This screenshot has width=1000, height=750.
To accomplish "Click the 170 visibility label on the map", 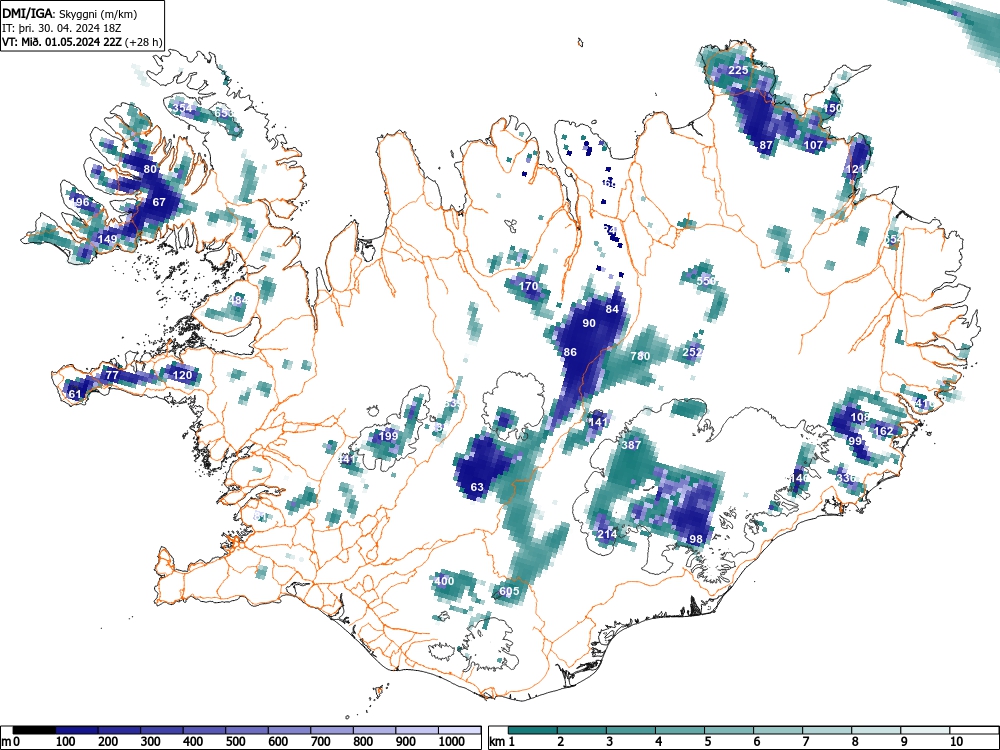I will coord(528,286).
